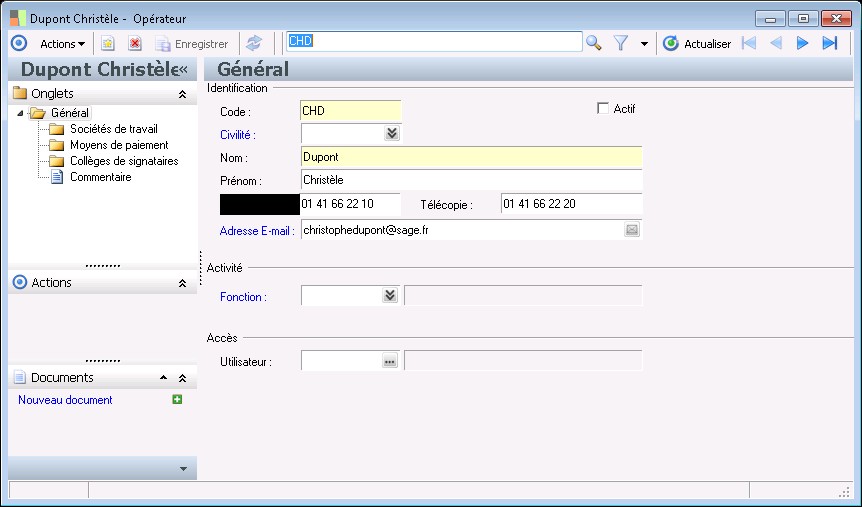Open the Fonction dropdown
Viewport: 862px width, 507px height.
click(x=390, y=296)
